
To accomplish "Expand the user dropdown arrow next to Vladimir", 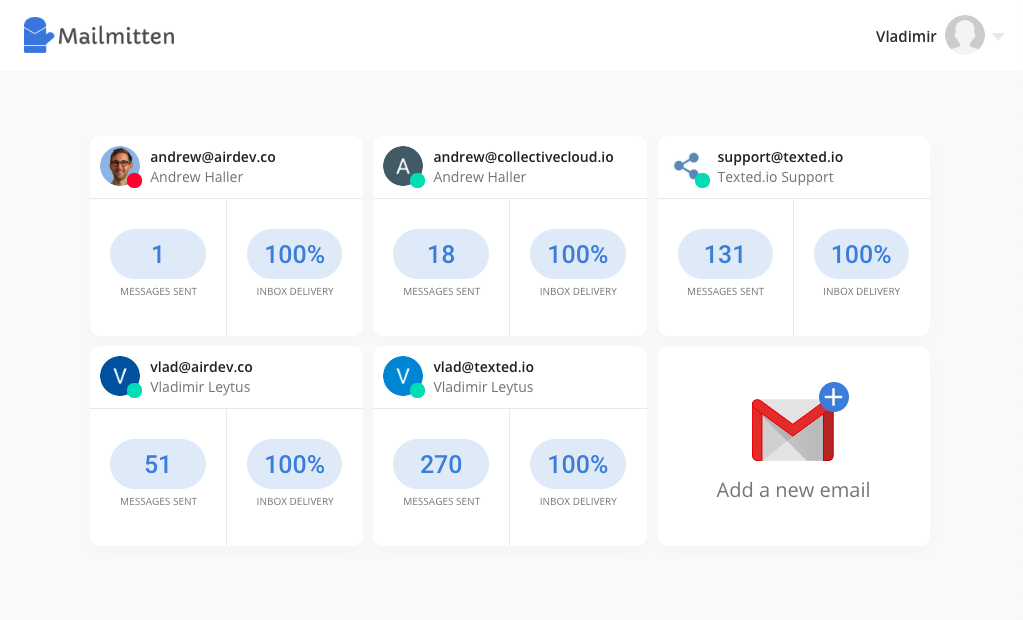I will pos(998,37).
